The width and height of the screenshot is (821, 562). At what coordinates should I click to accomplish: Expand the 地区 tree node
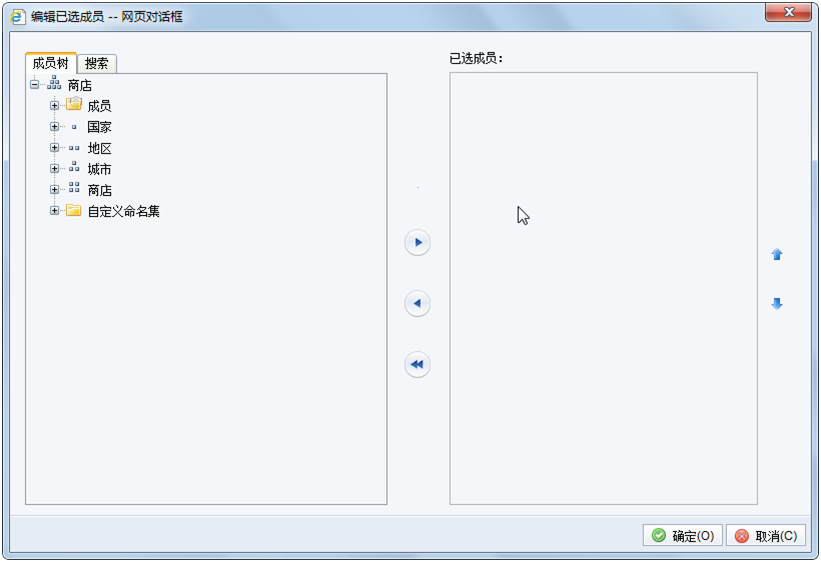coord(54,148)
